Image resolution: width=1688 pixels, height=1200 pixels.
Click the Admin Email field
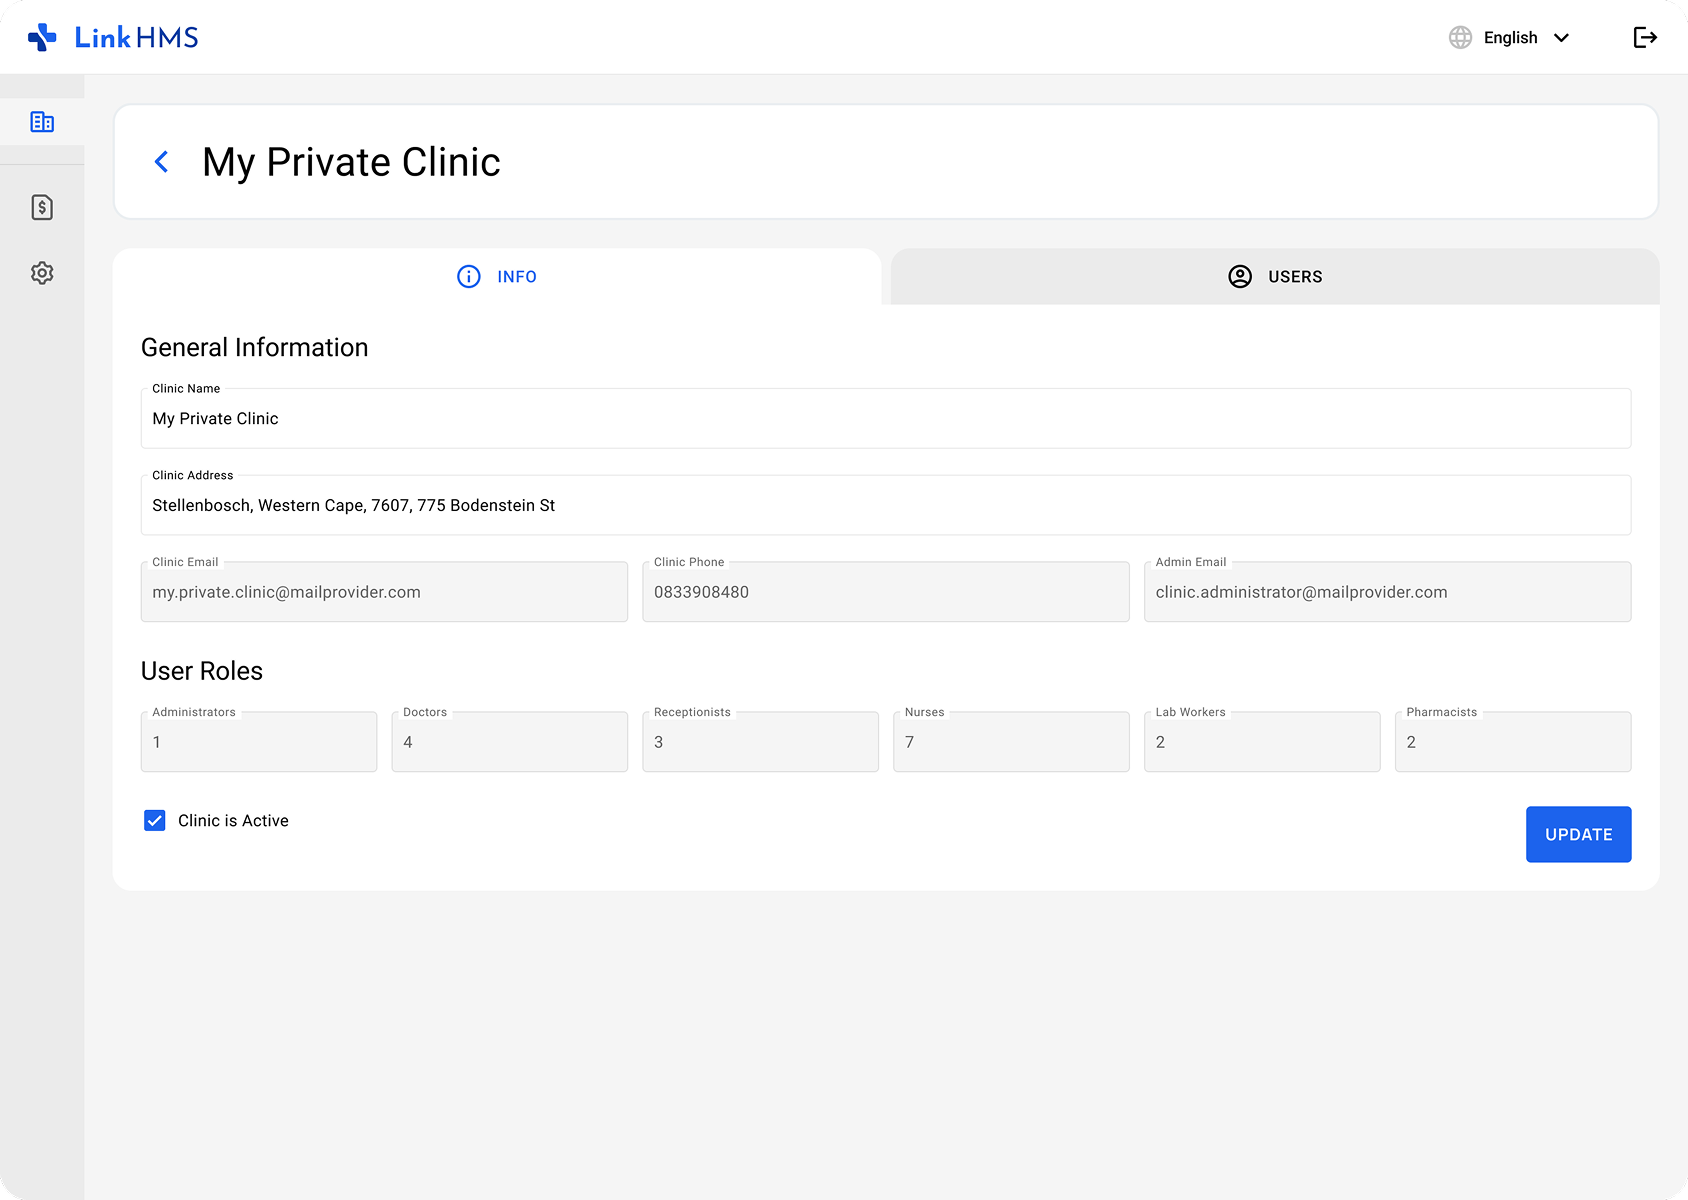1387,592
